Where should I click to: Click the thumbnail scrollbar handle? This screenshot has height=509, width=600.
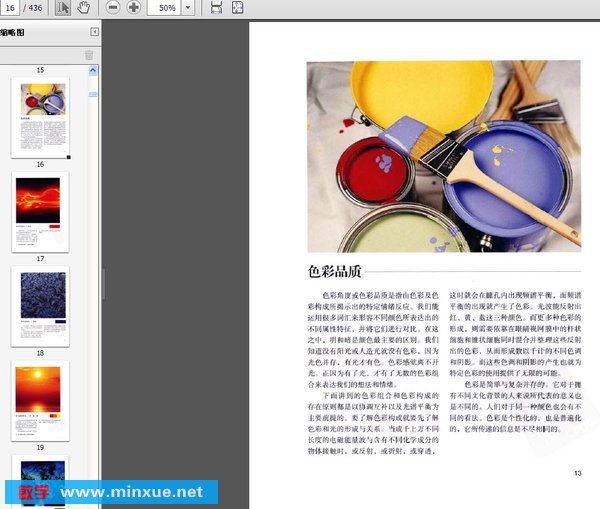(93, 94)
